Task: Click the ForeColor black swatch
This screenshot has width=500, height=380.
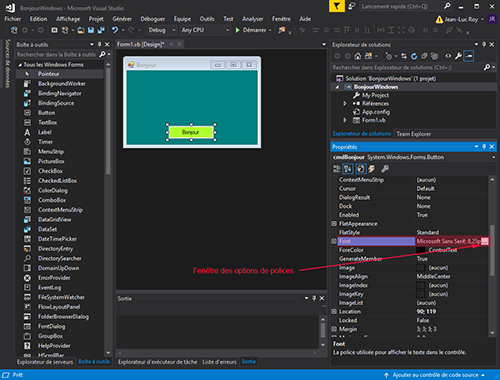Action: click(421, 250)
